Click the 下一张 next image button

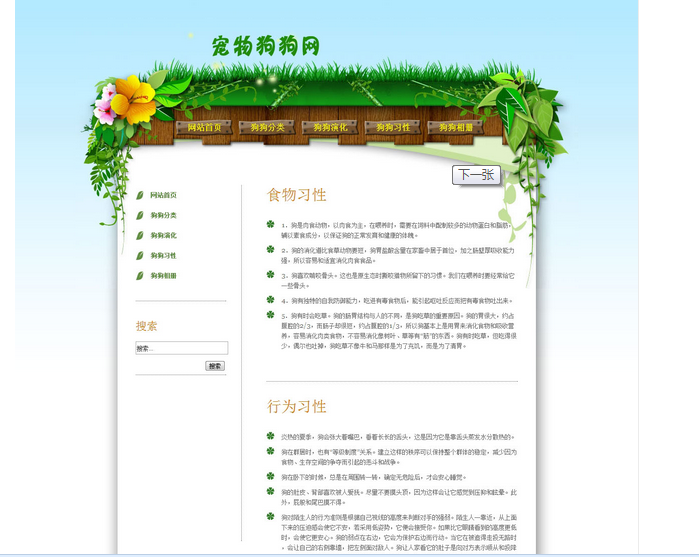pyautogui.click(x=475, y=175)
